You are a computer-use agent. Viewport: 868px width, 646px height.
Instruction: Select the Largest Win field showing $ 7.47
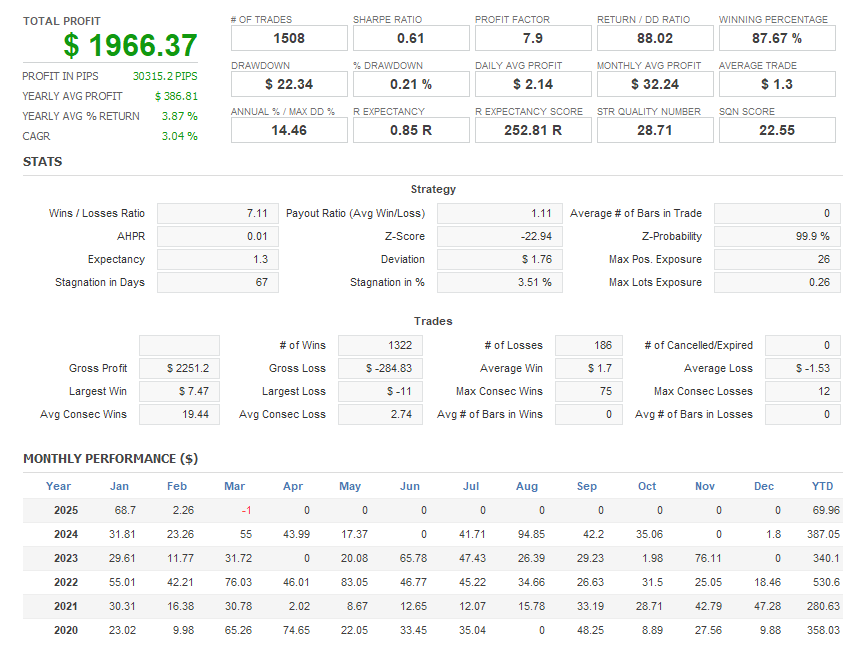(179, 391)
